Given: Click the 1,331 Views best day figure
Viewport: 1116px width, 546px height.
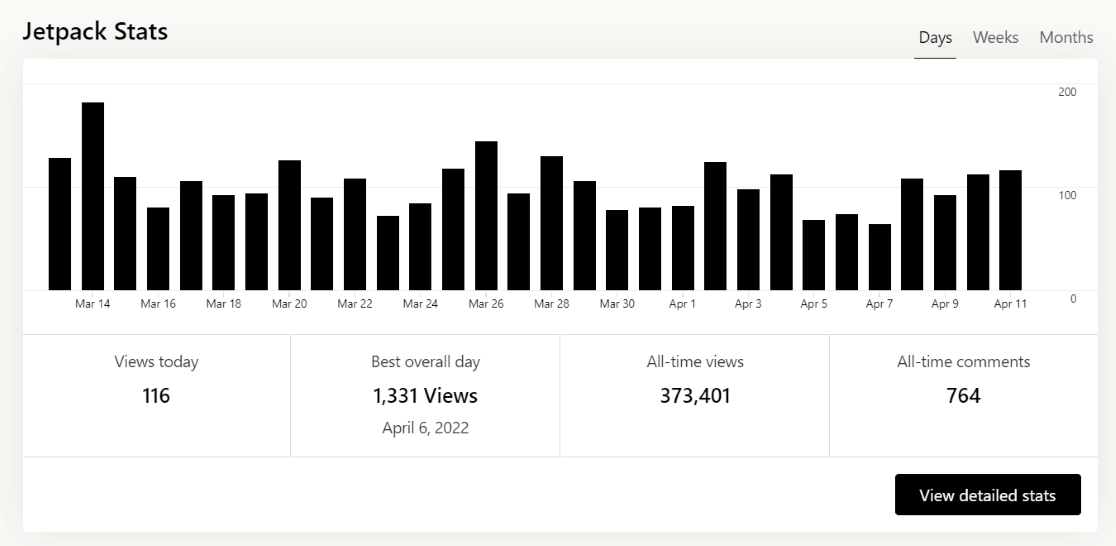Looking at the screenshot, I should click(425, 396).
